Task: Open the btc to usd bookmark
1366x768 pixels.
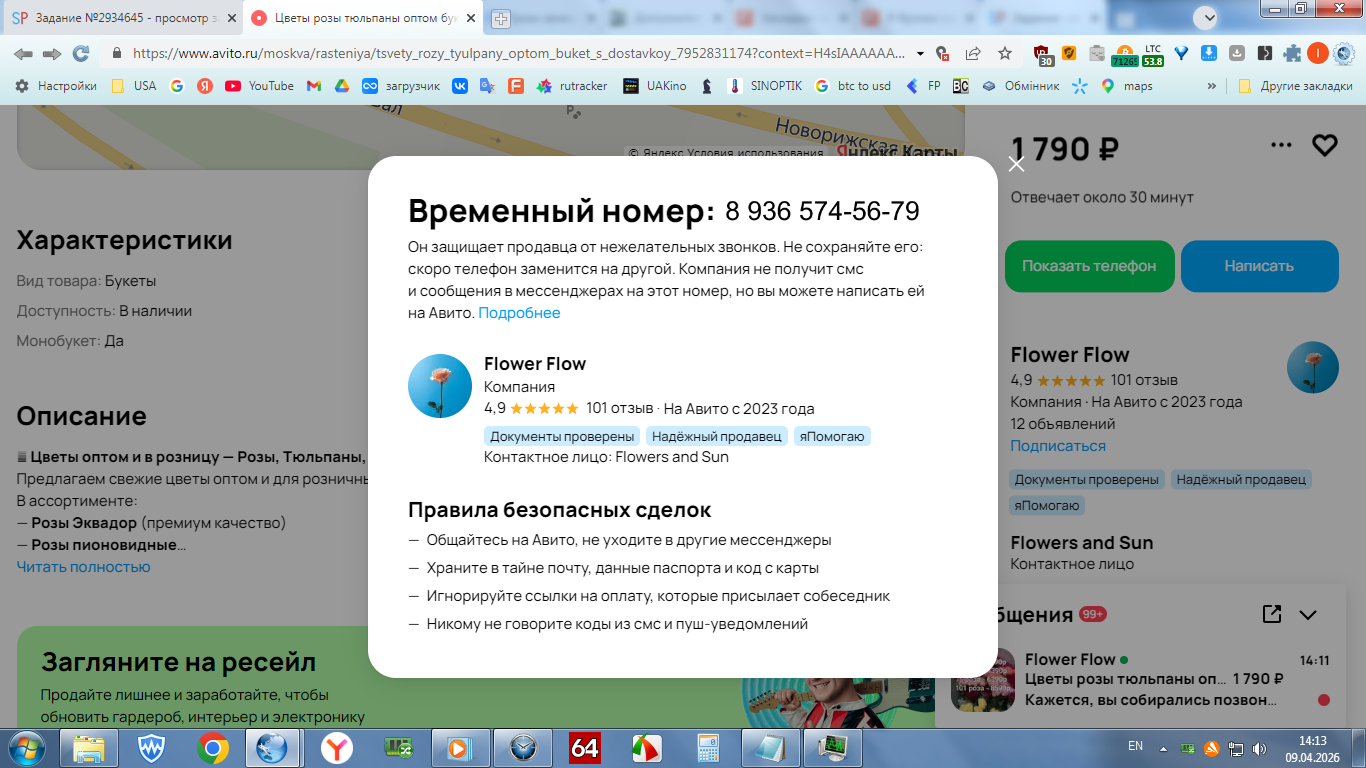Action: (x=853, y=86)
